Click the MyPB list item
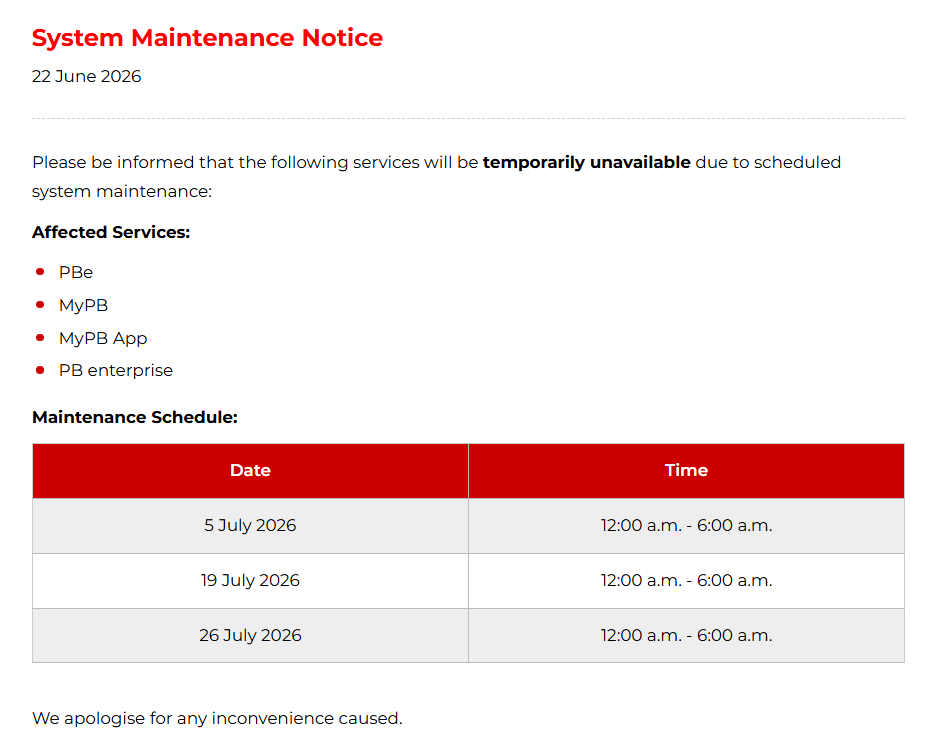Screen dimensions: 937x747 (84, 305)
